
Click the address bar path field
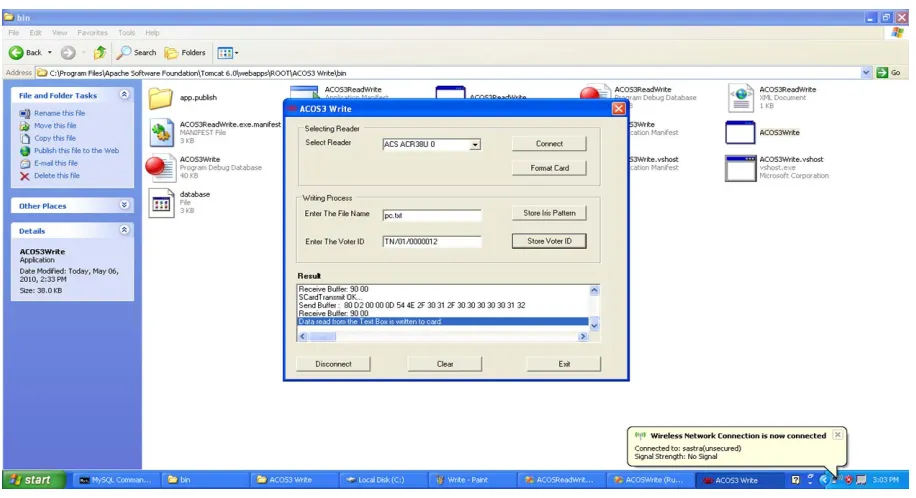[447, 73]
